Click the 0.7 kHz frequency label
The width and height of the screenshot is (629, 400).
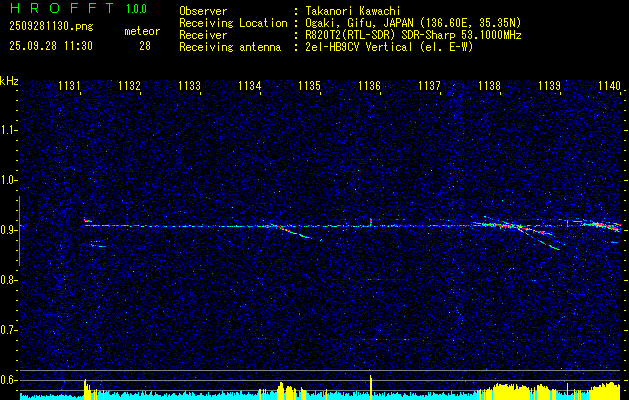click(9, 330)
